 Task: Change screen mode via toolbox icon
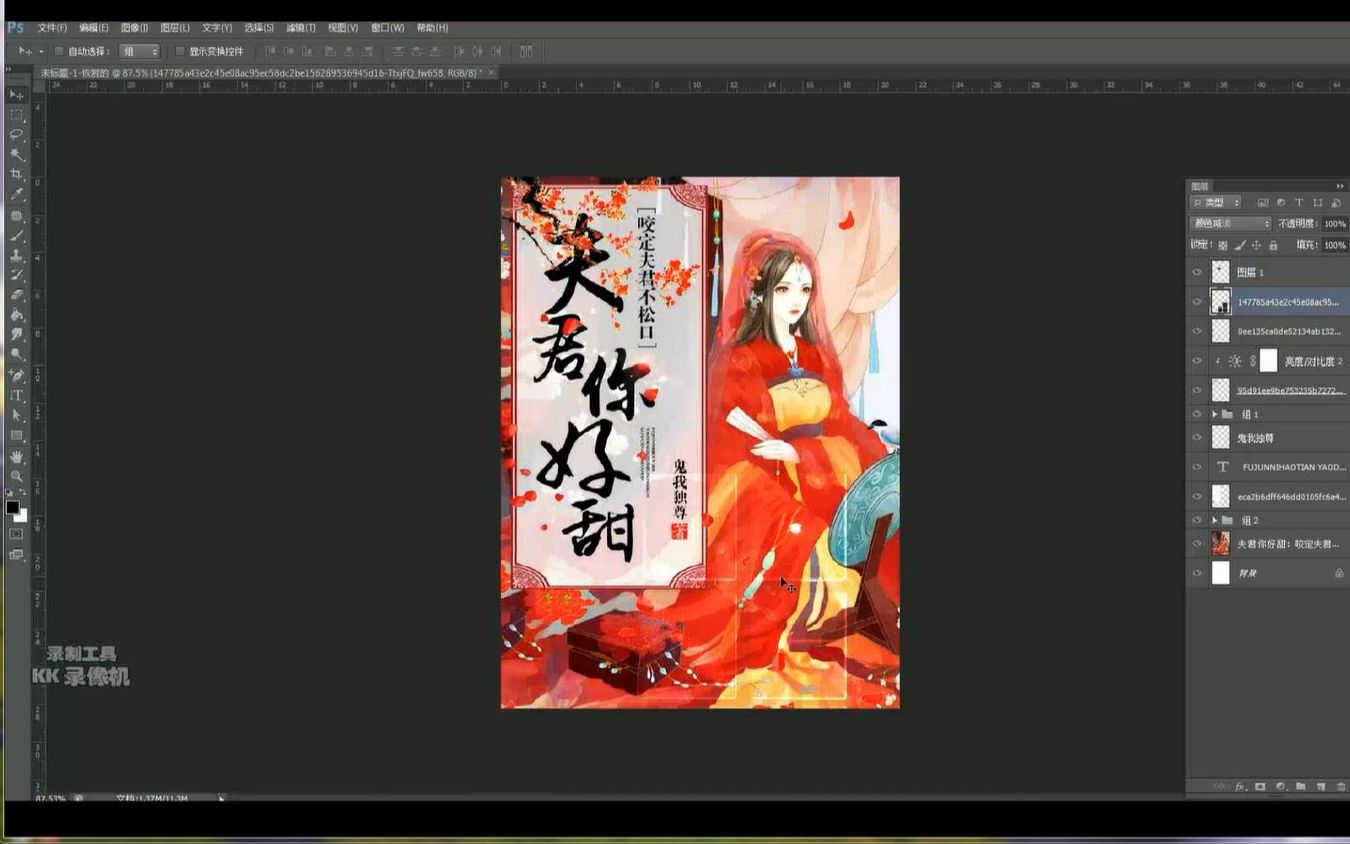[x=16, y=555]
